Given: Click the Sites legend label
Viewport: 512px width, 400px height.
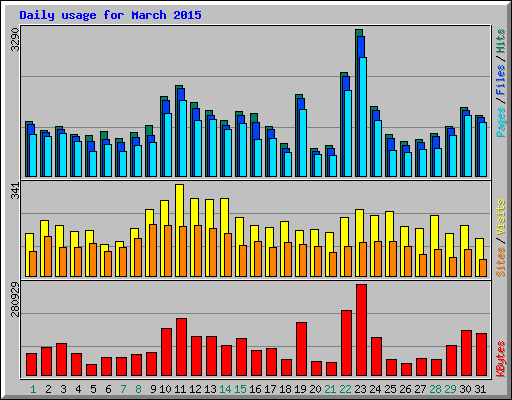Looking at the screenshot, I should tap(501, 262).
